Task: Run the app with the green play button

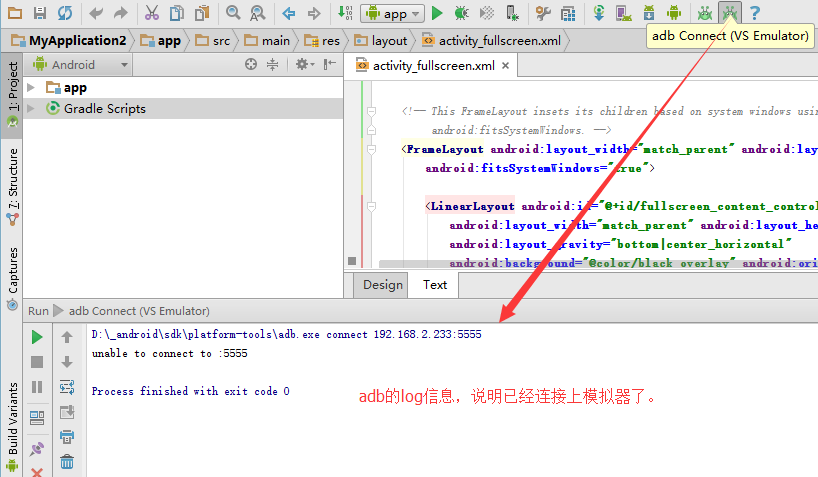Action: click(437, 13)
